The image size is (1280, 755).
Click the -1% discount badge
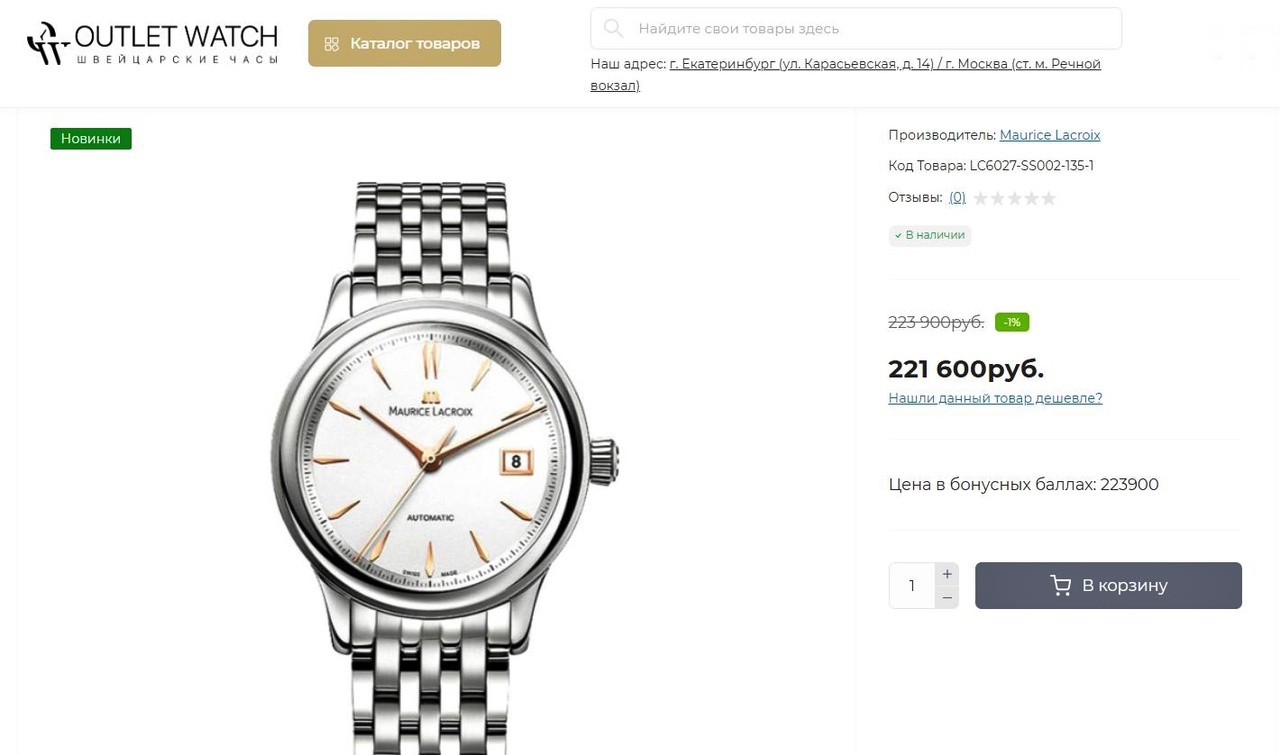[1012, 322]
